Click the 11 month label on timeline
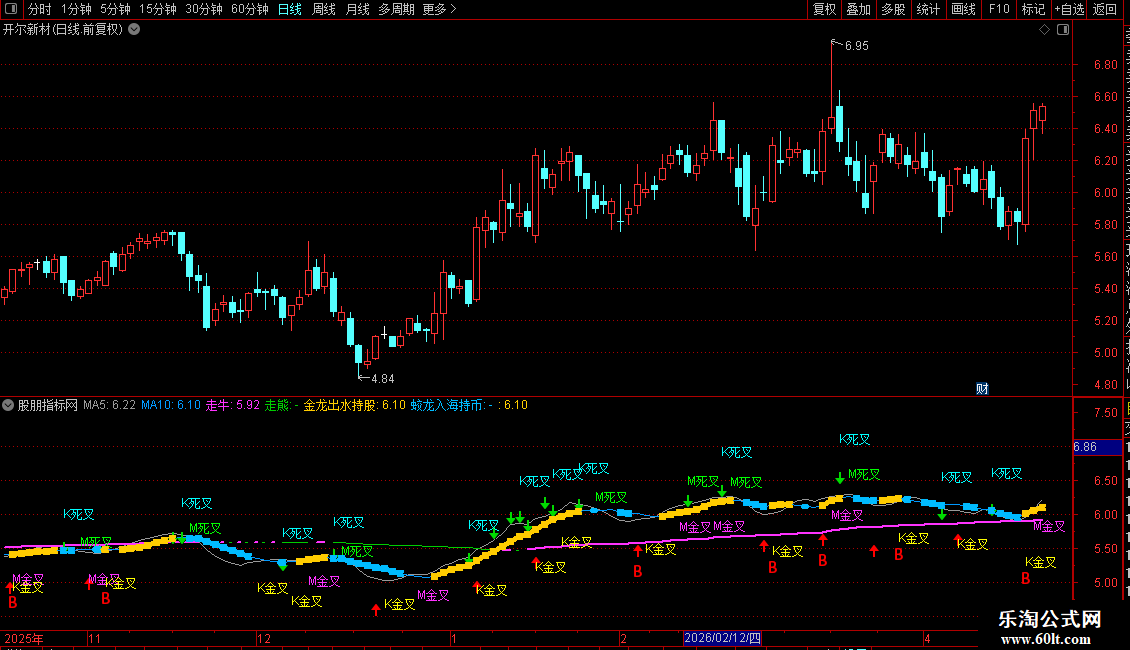 click(x=94, y=638)
